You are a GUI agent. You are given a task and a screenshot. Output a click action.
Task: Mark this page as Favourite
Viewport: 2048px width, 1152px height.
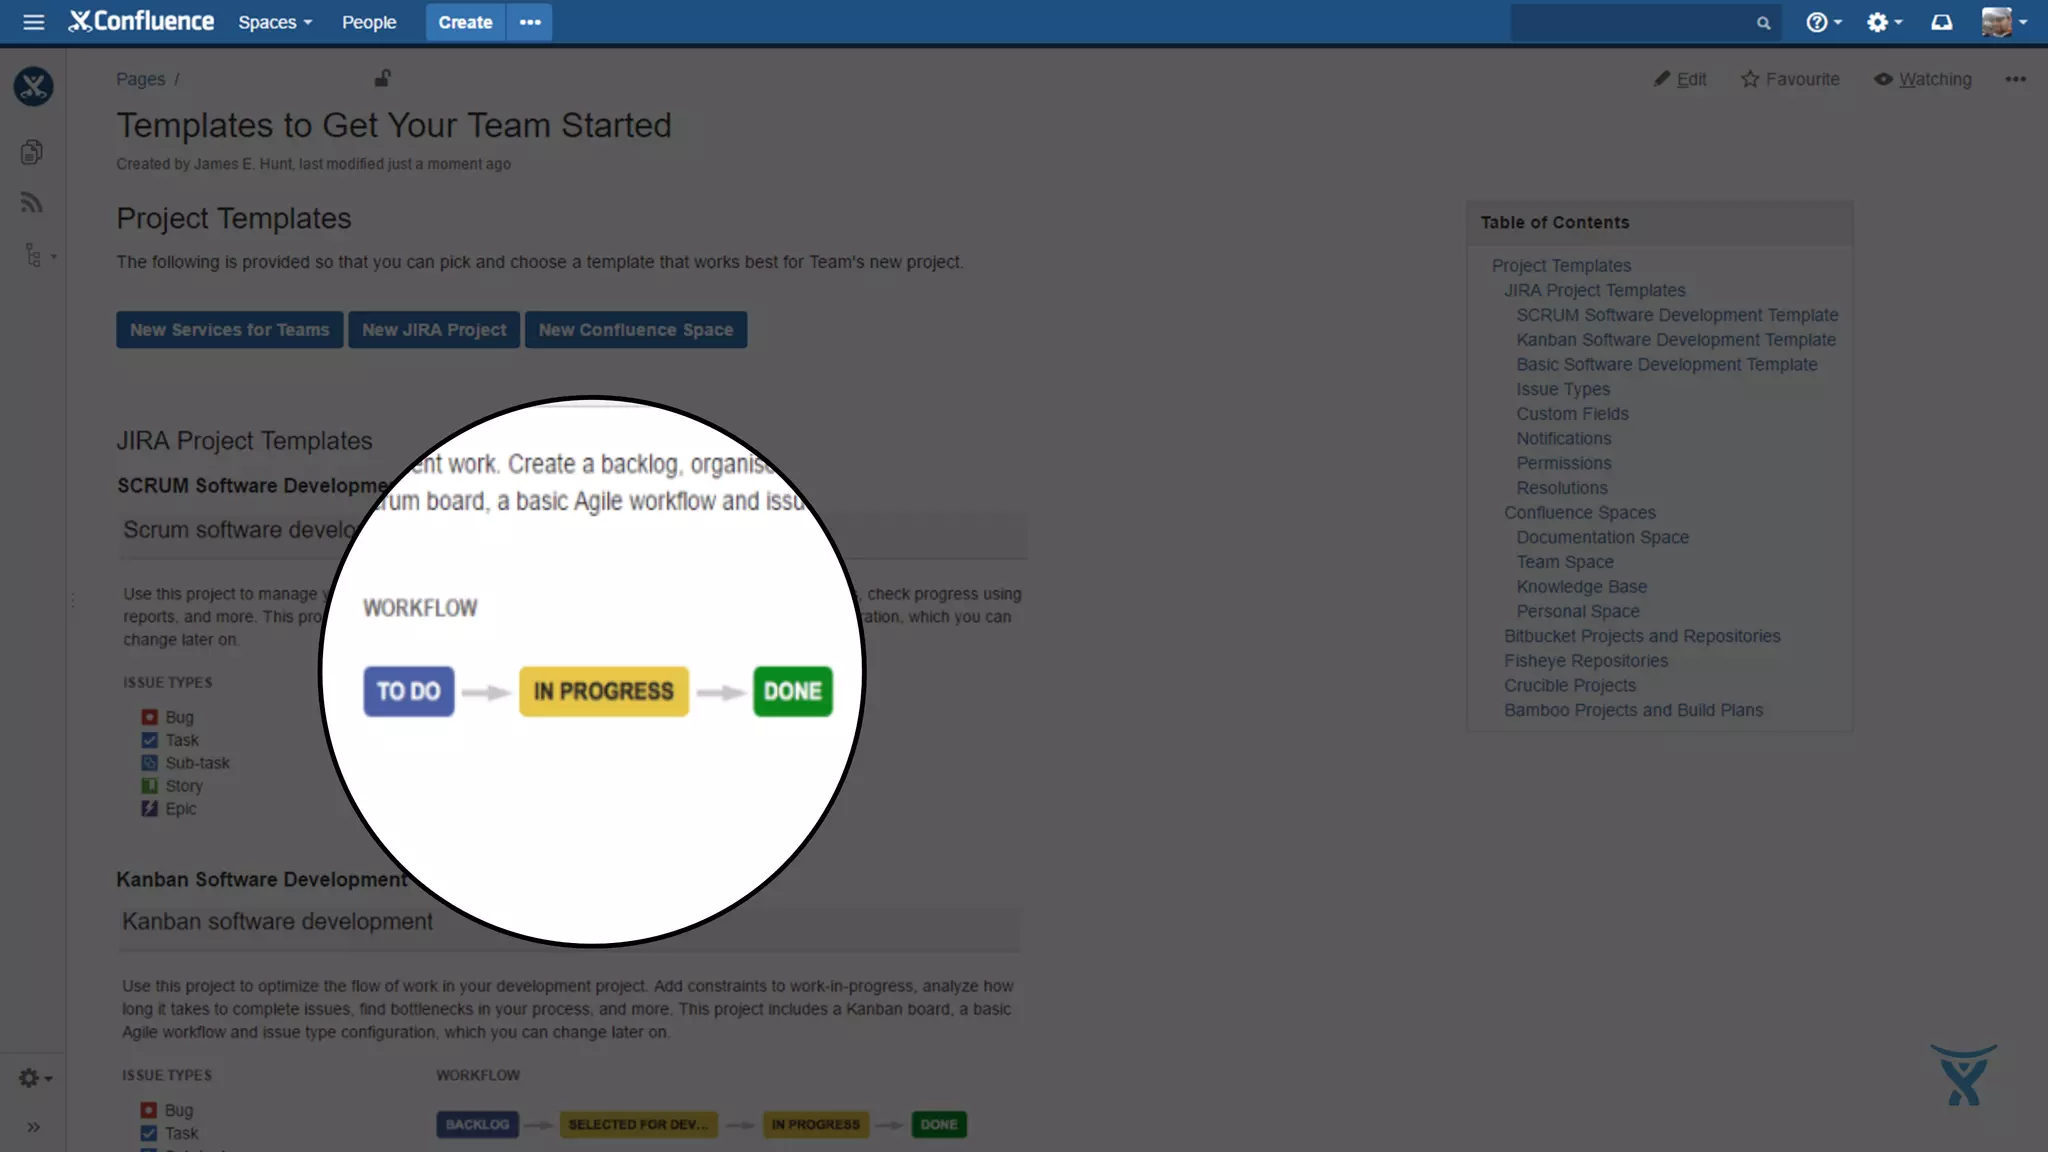[1790, 79]
